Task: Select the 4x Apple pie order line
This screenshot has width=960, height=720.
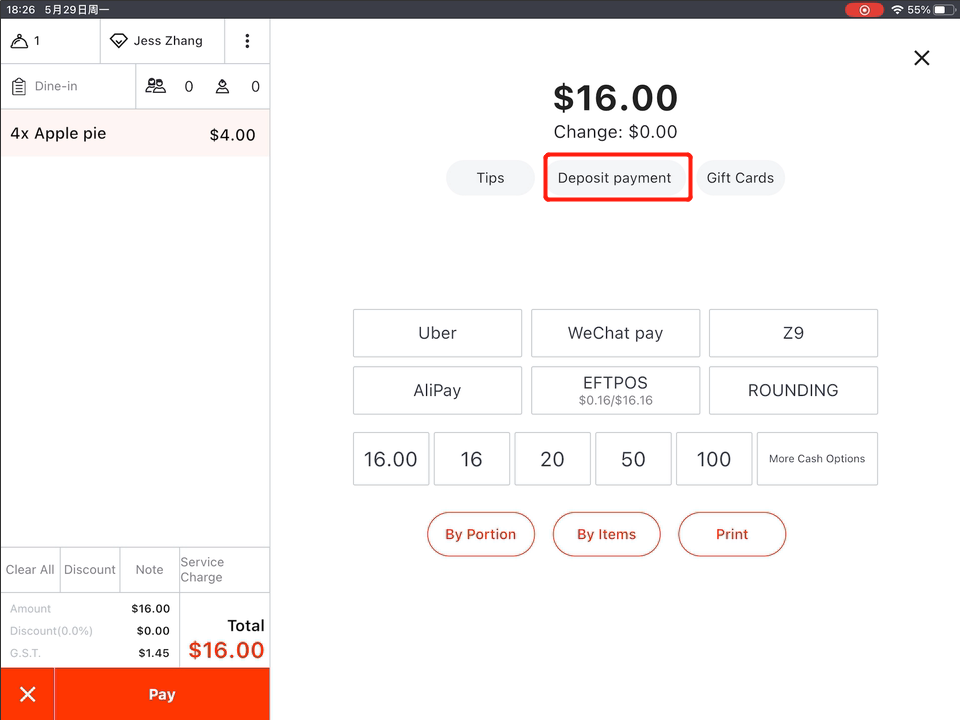Action: click(x=134, y=134)
